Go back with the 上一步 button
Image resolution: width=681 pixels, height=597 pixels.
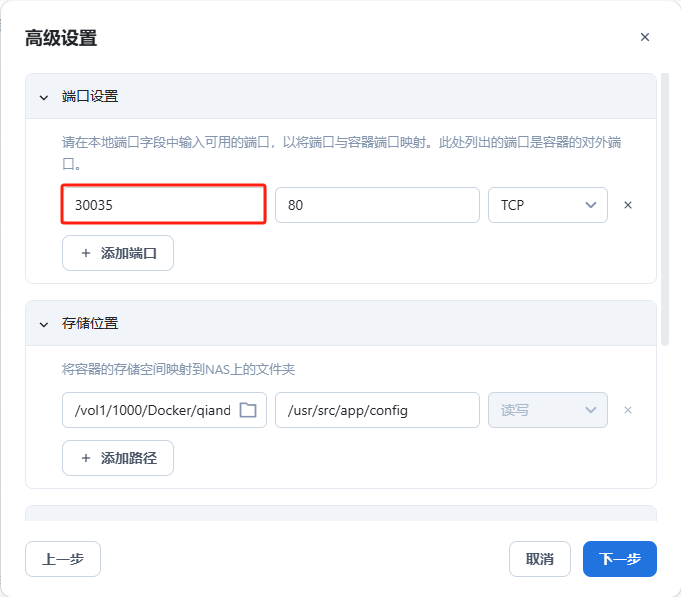63,559
